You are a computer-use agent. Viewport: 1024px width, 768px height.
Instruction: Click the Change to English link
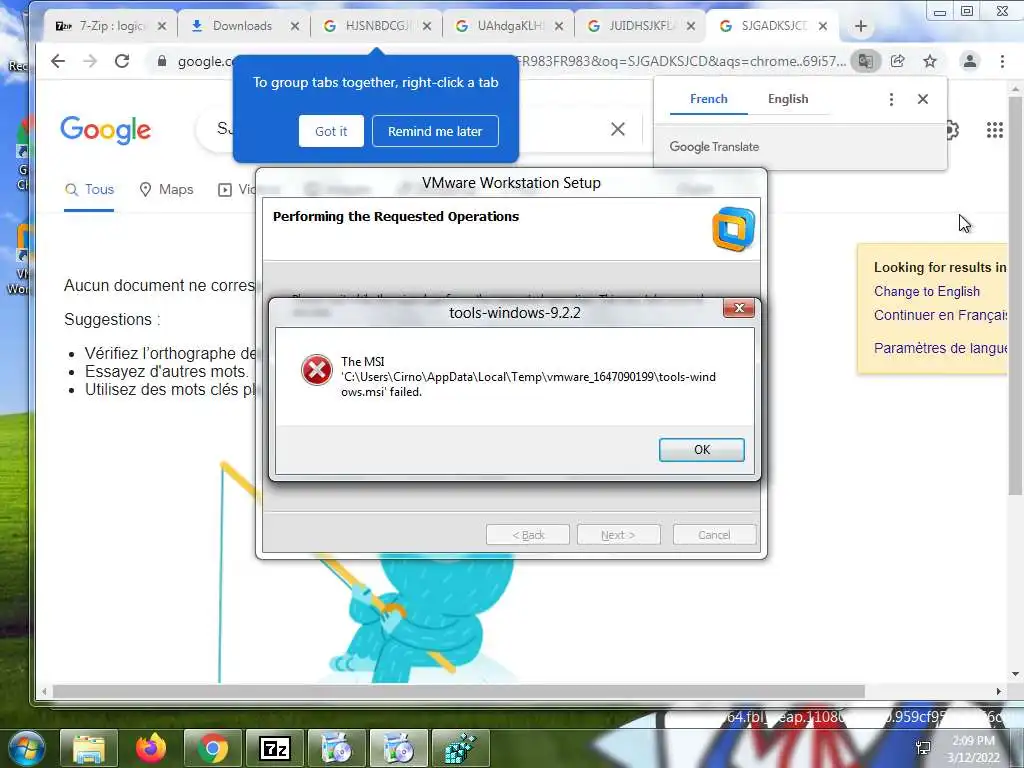[x=927, y=291]
